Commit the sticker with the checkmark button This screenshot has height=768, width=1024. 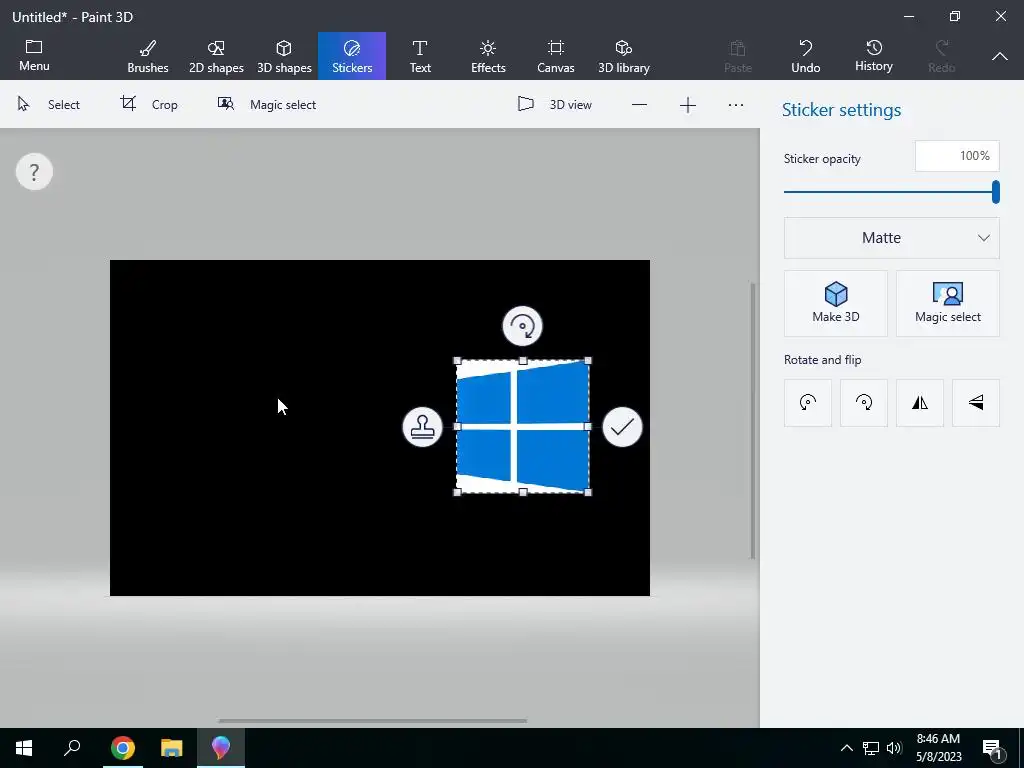pos(622,427)
